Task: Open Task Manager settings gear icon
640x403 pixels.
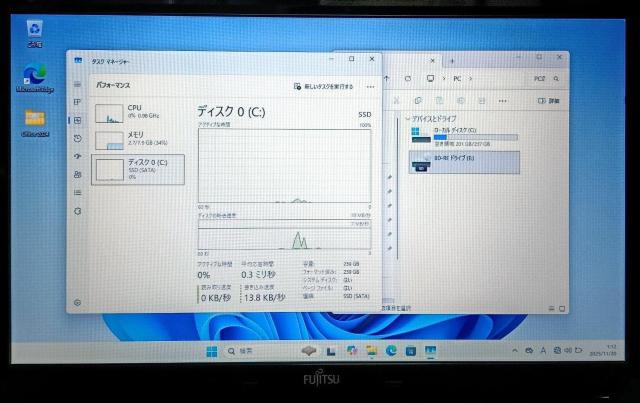Action: (78, 303)
